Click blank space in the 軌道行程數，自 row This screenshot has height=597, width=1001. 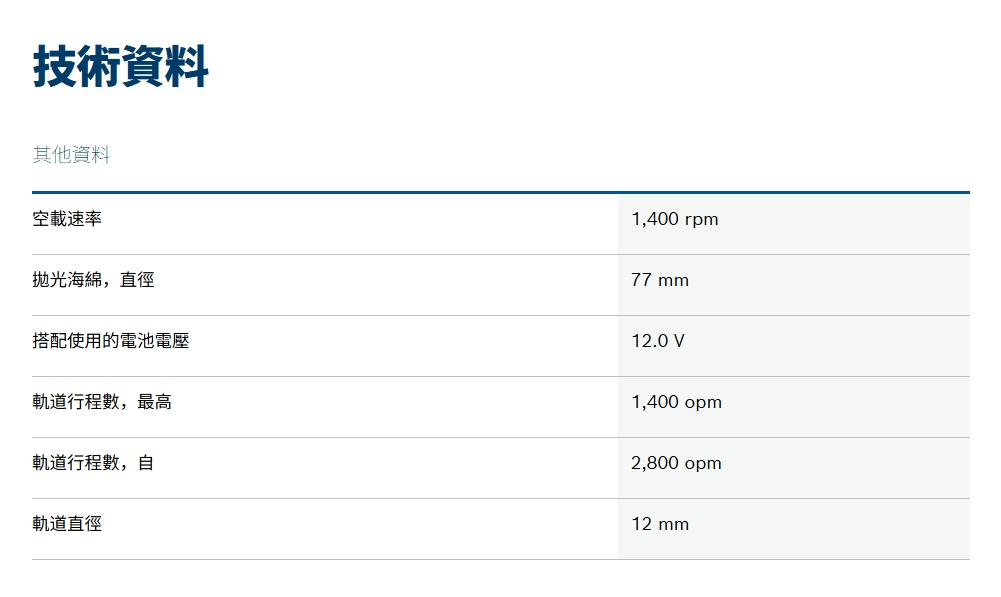pyautogui.click(x=383, y=468)
